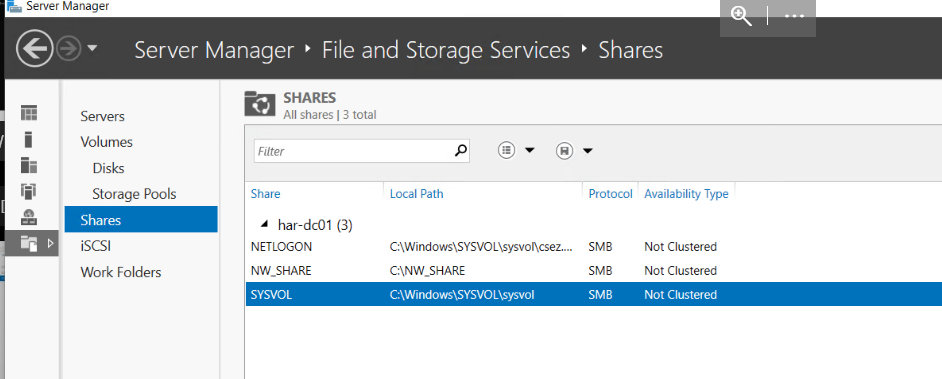942x379 pixels.
Task: Click into the Filter text field
Action: pyautogui.click(x=353, y=151)
